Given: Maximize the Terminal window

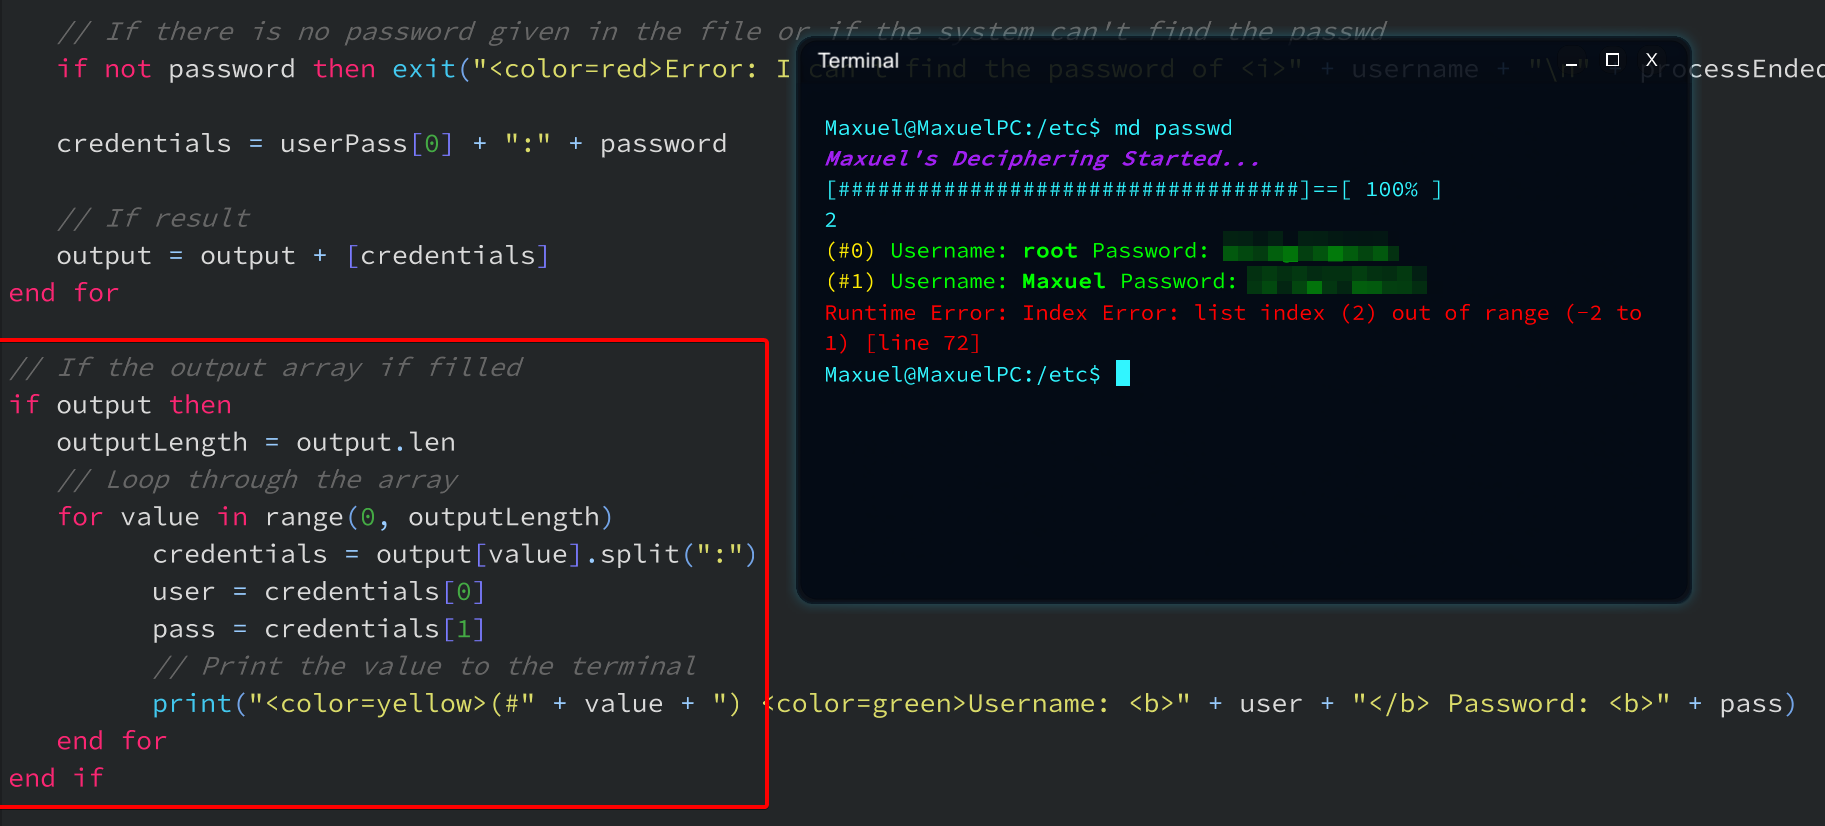Looking at the screenshot, I should pos(1612,60).
